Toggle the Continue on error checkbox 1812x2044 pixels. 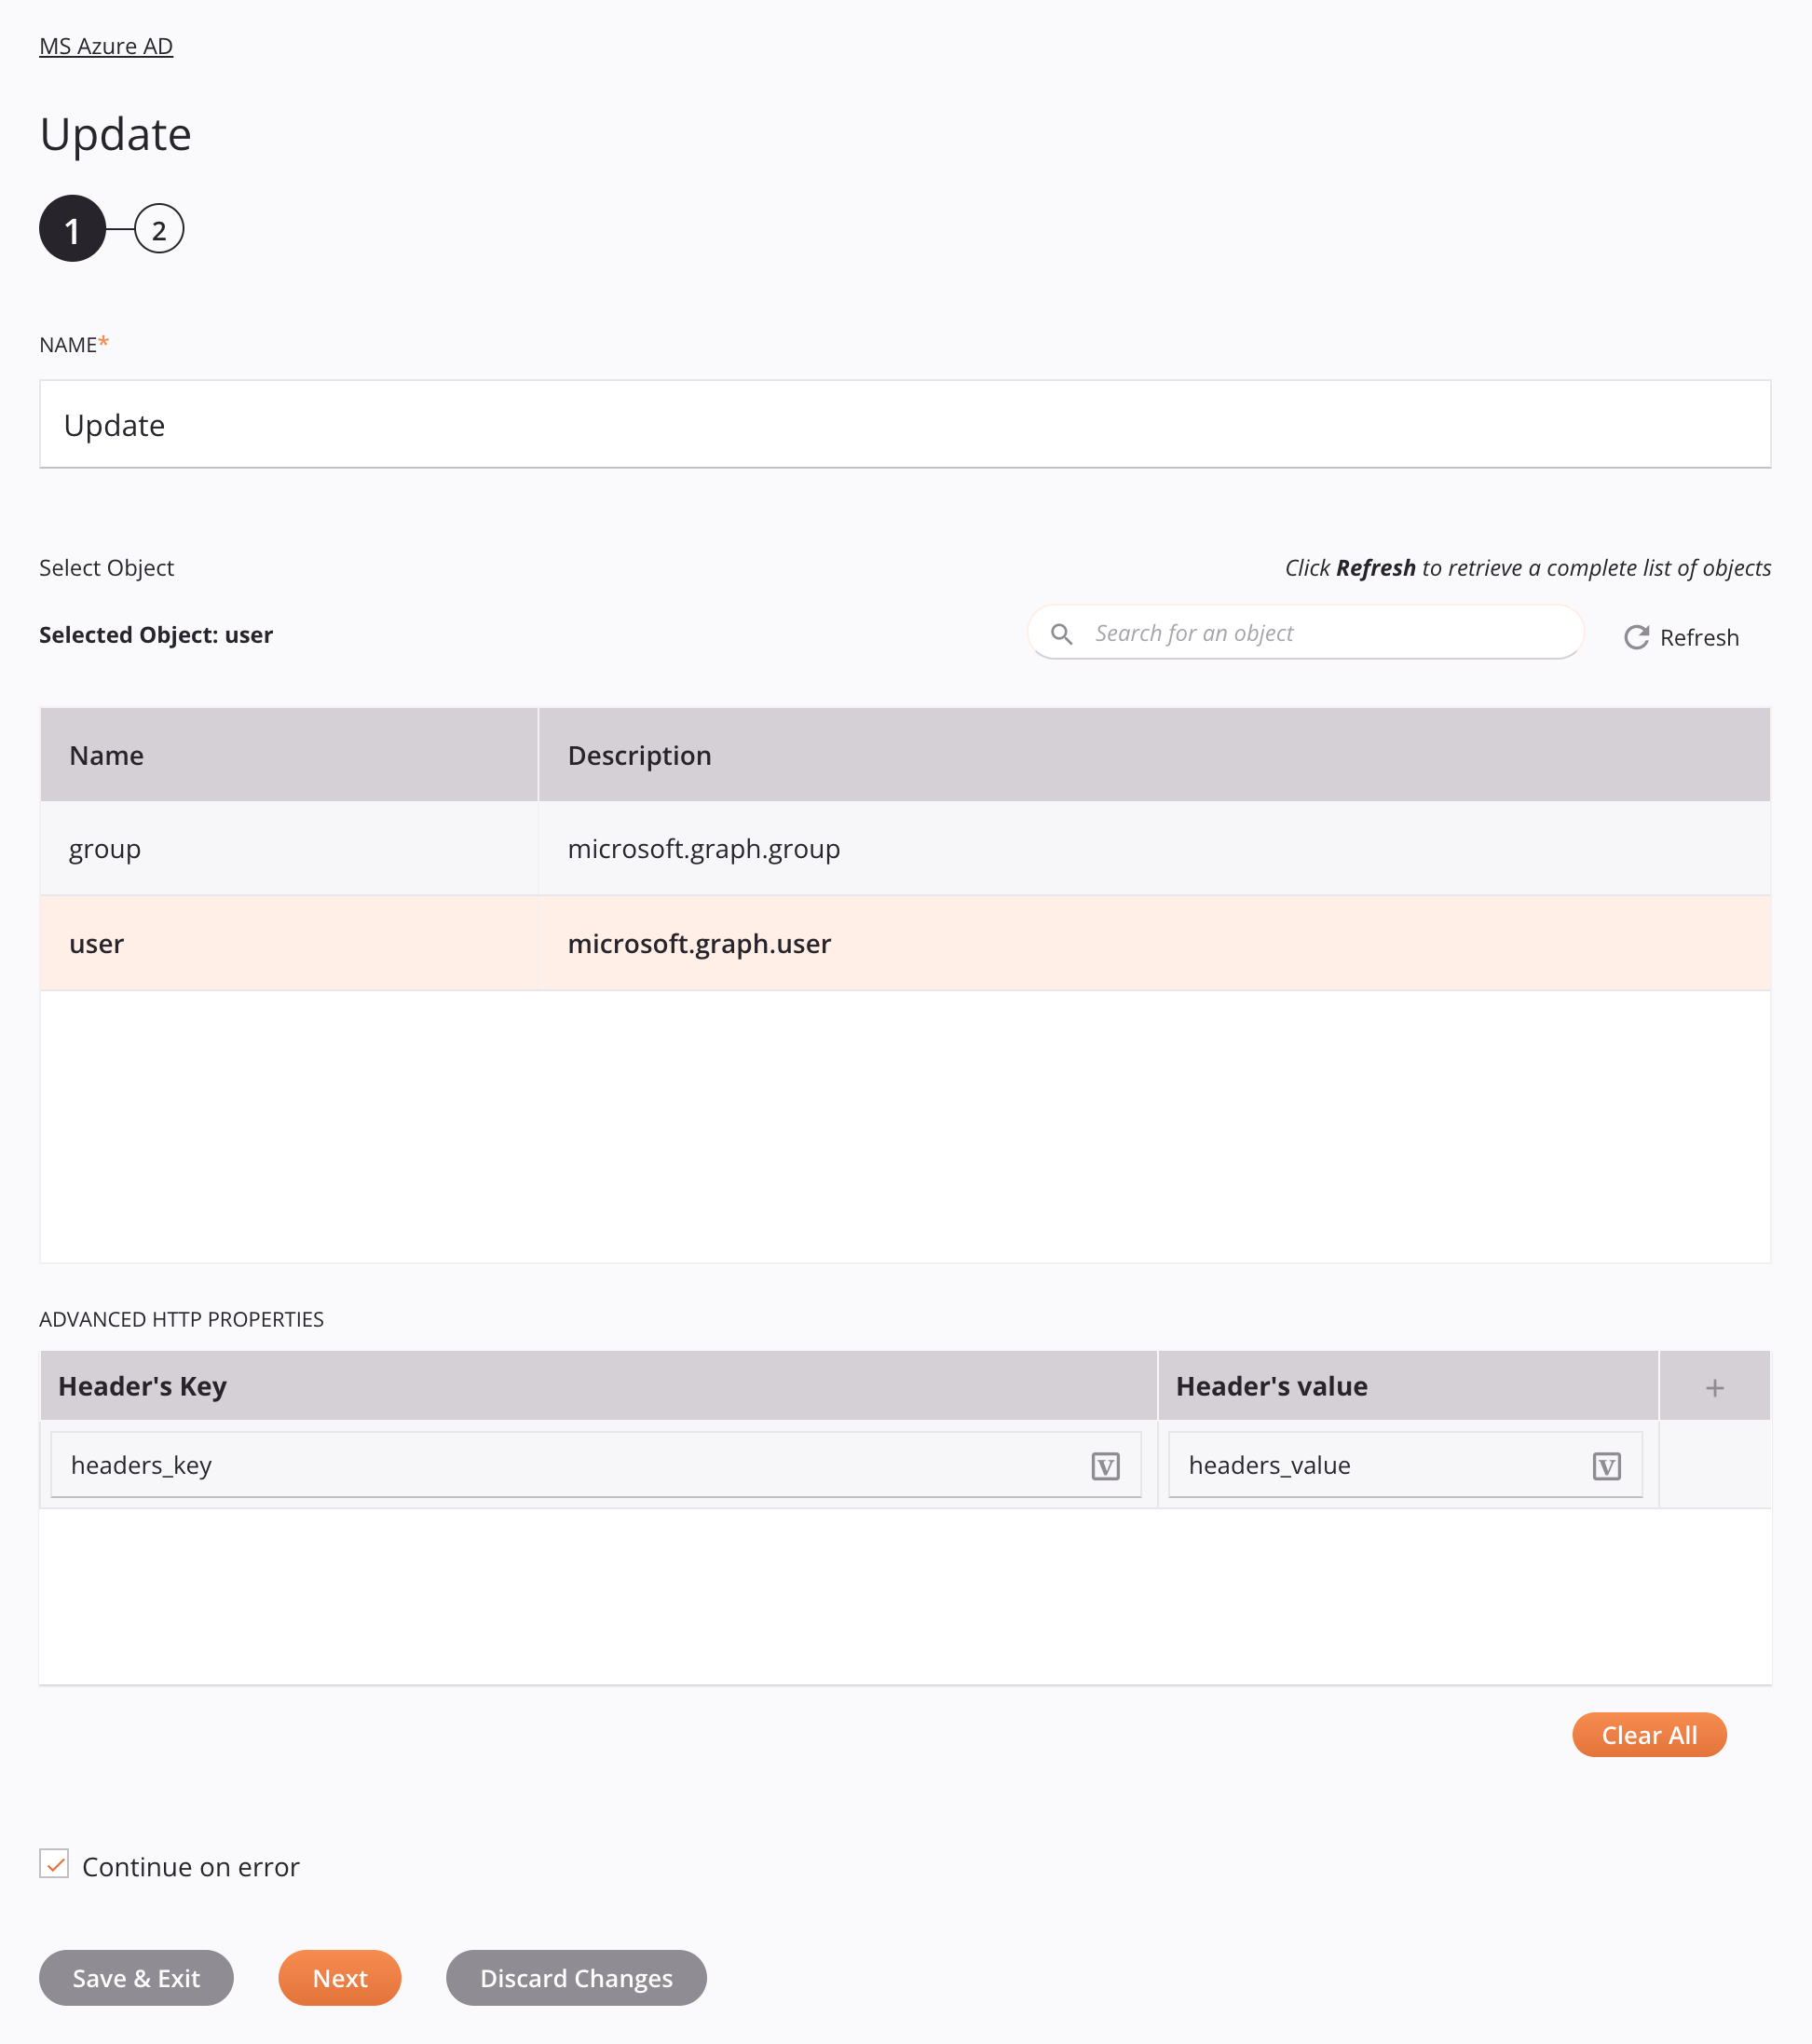54,1864
